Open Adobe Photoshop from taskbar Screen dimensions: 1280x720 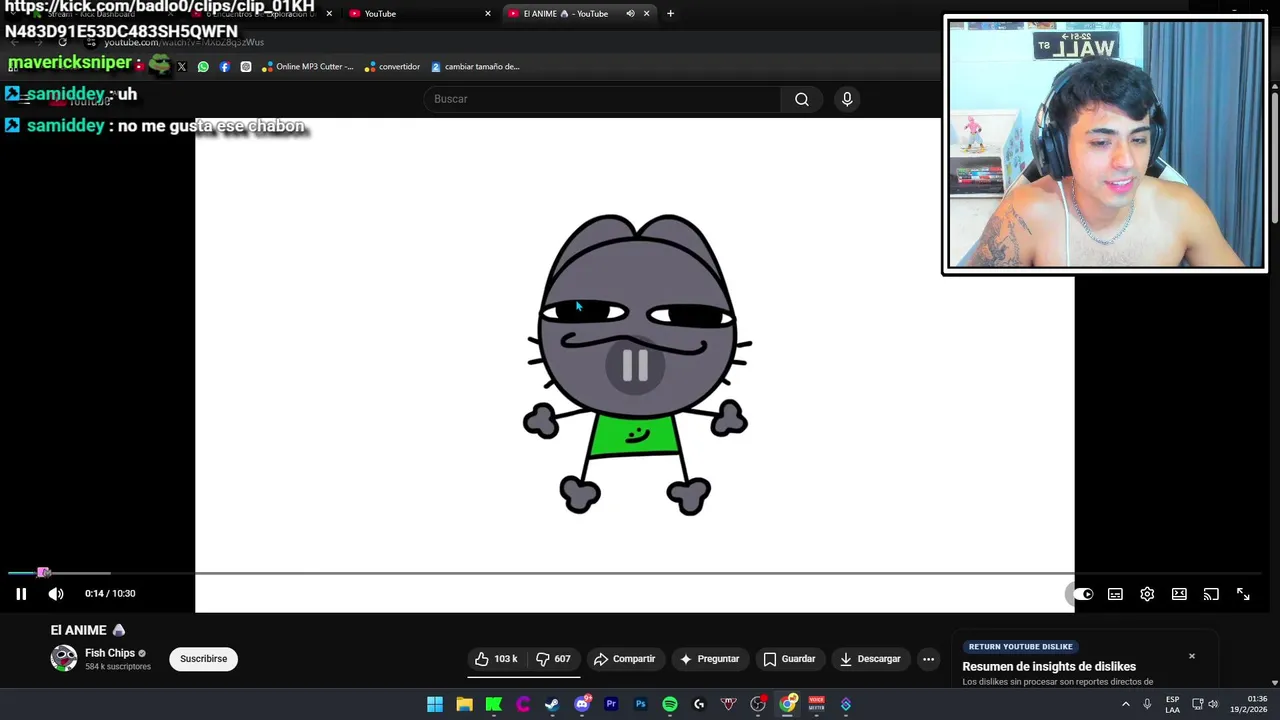click(x=640, y=704)
